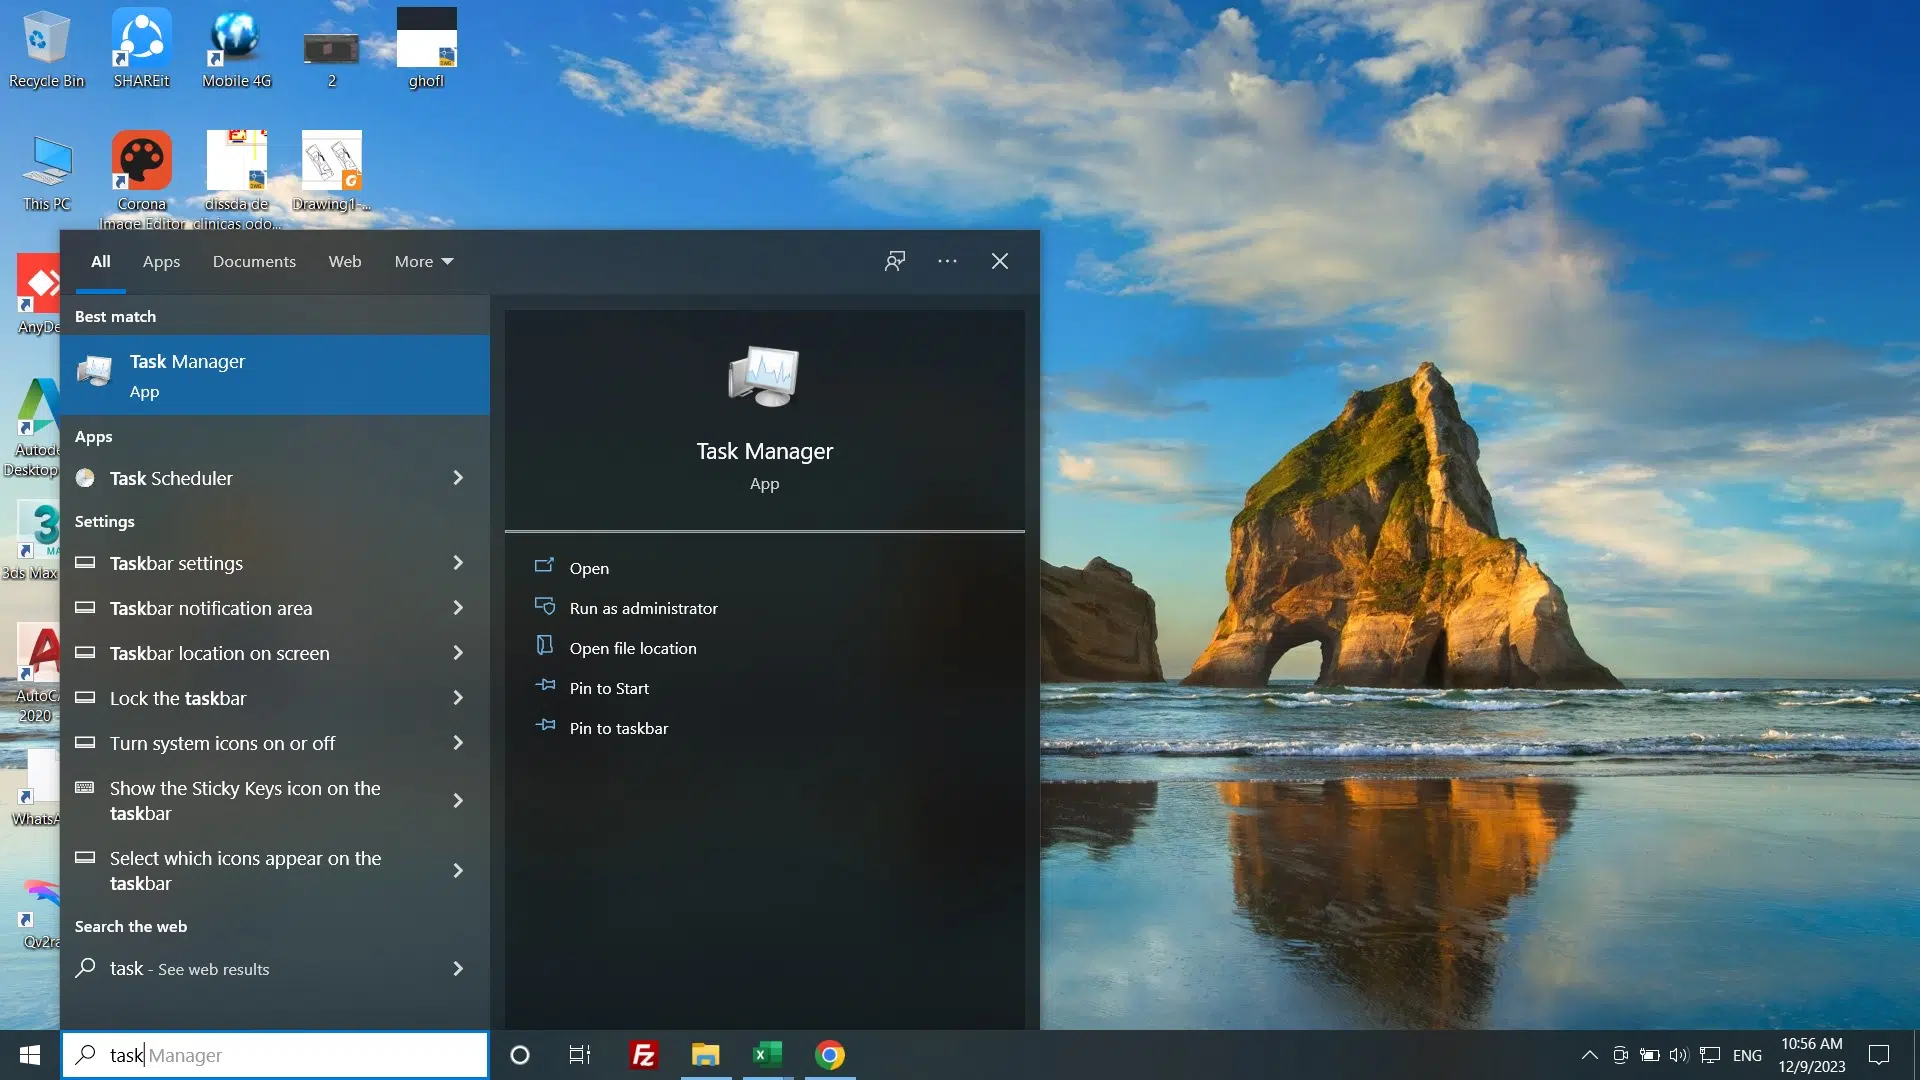
Task: Click the taskbar search input field
Action: click(x=290, y=1055)
